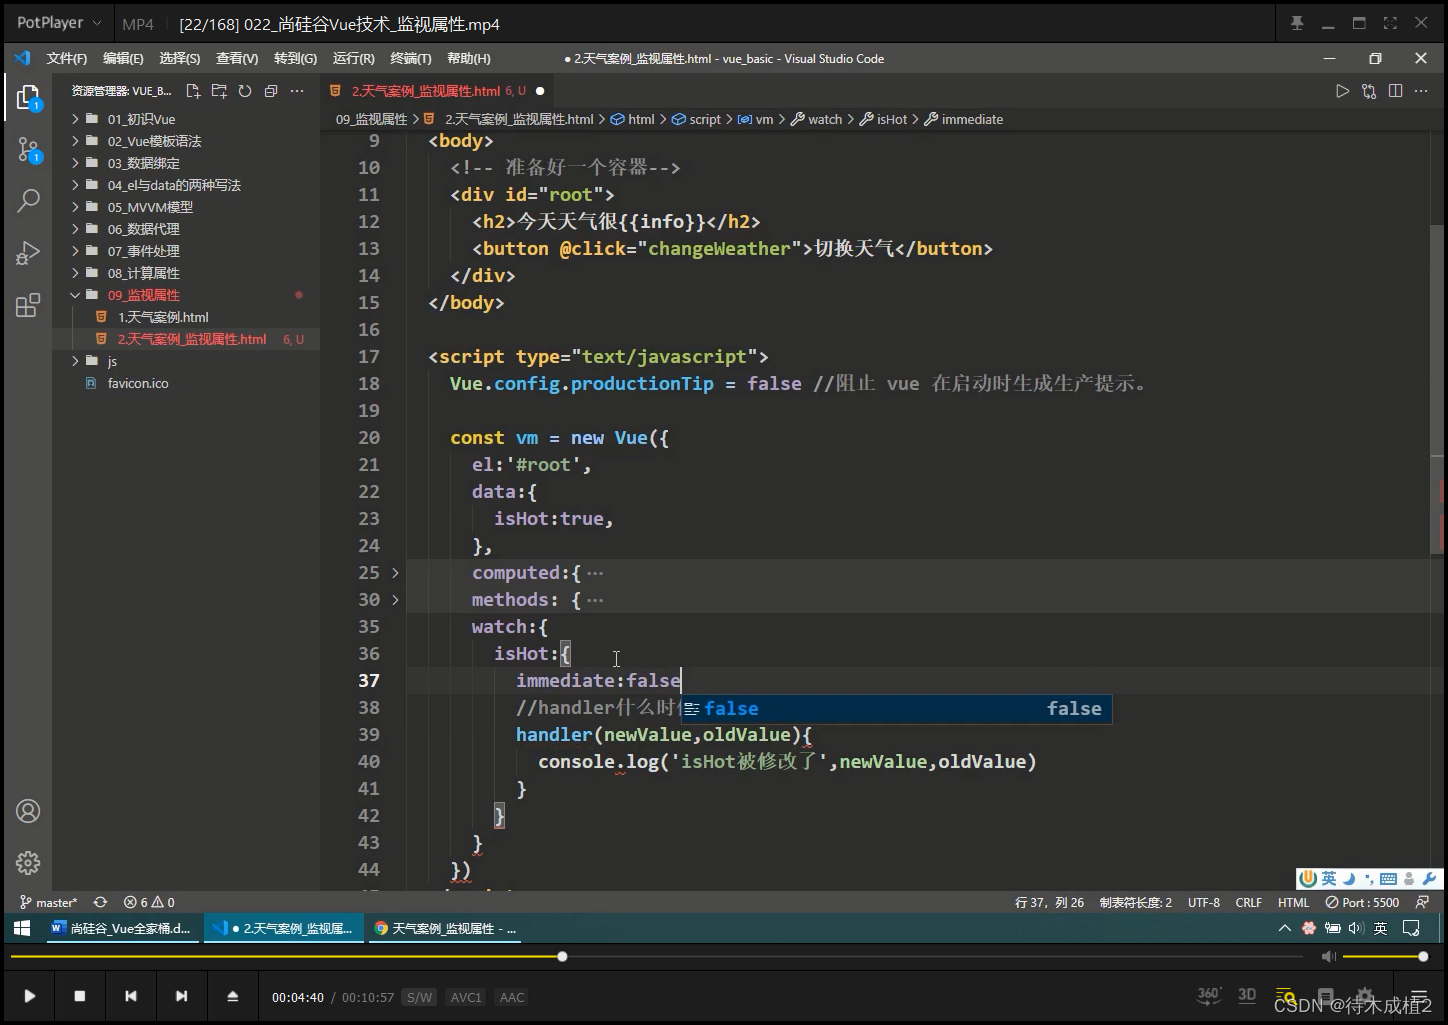Open 1.天气案例.html in explorer
Screen dimensions: 1448x1025
click(x=163, y=317)
